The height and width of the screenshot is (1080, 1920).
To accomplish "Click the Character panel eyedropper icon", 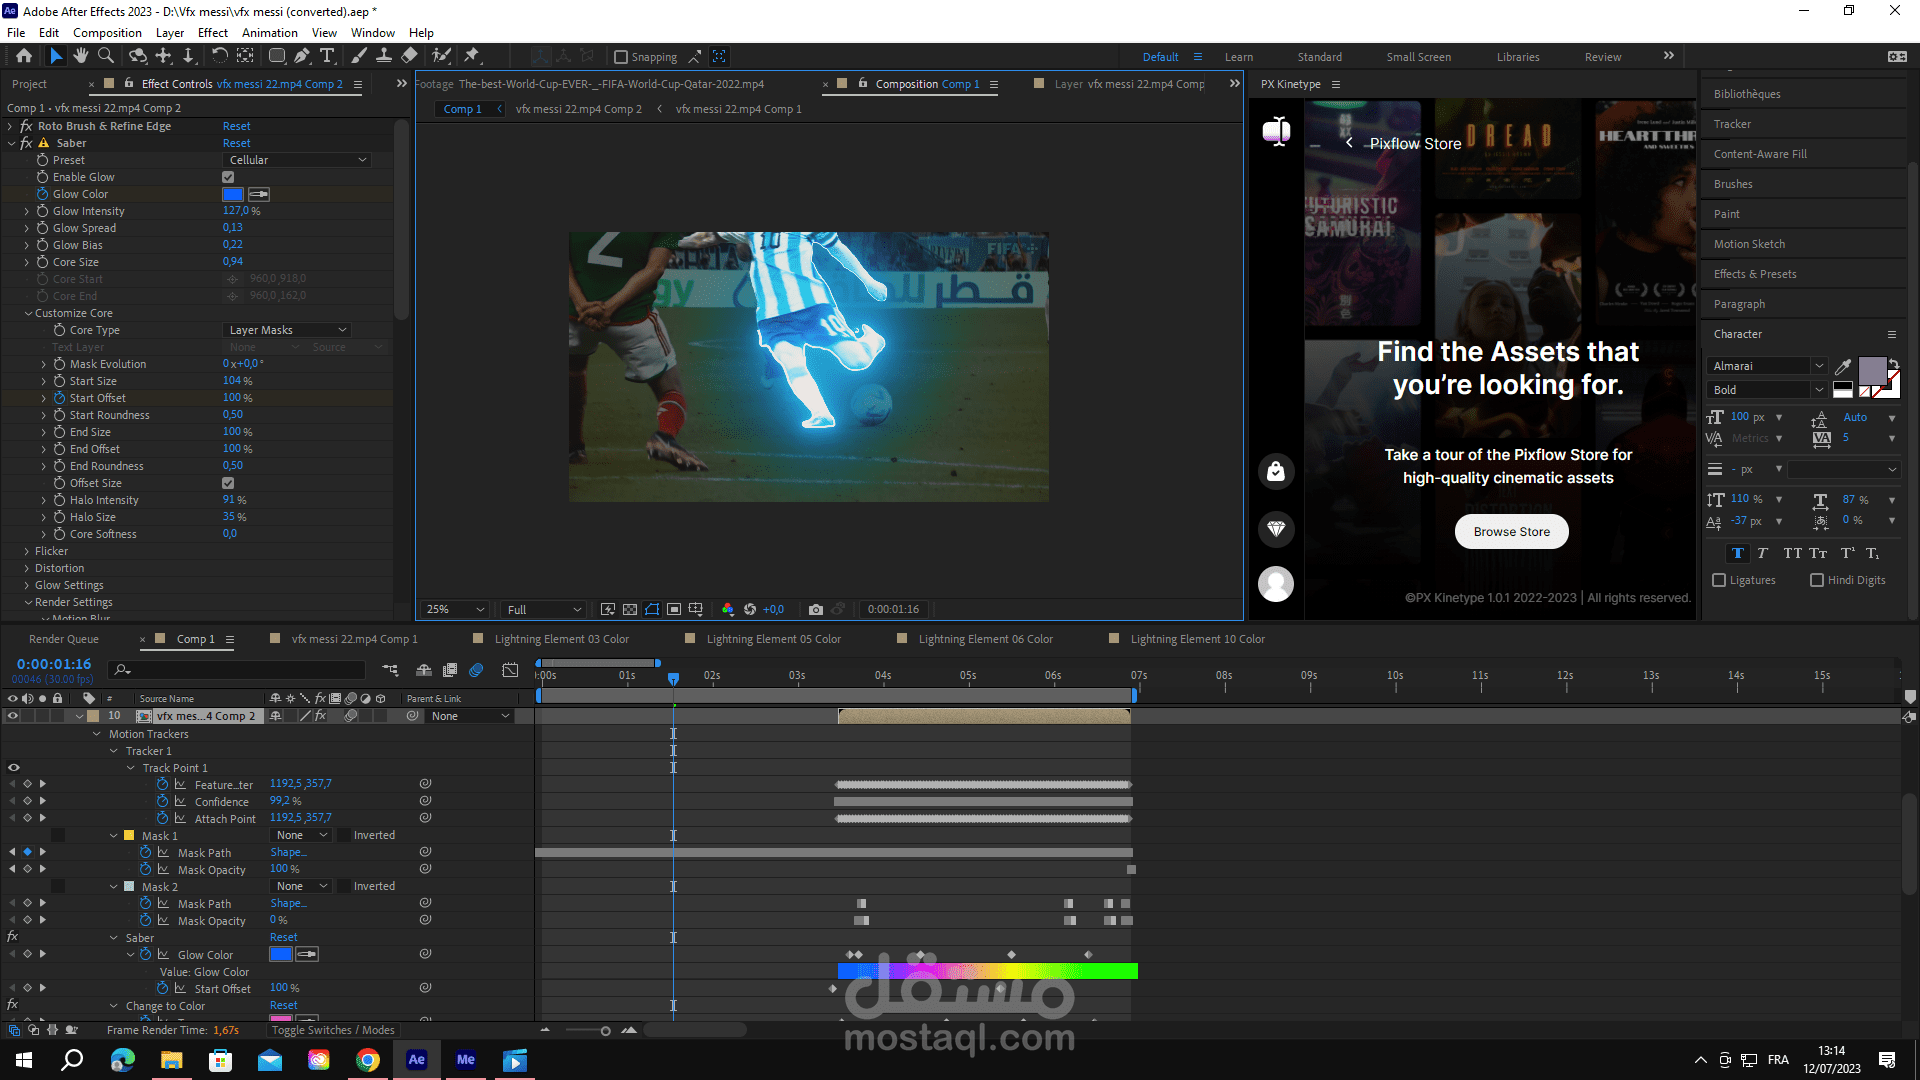I will point(1843,366).
